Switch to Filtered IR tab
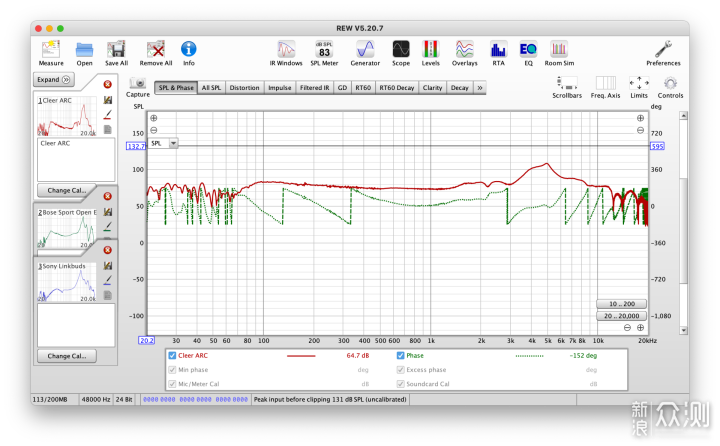720x446 pixels. tap(315, 88)
